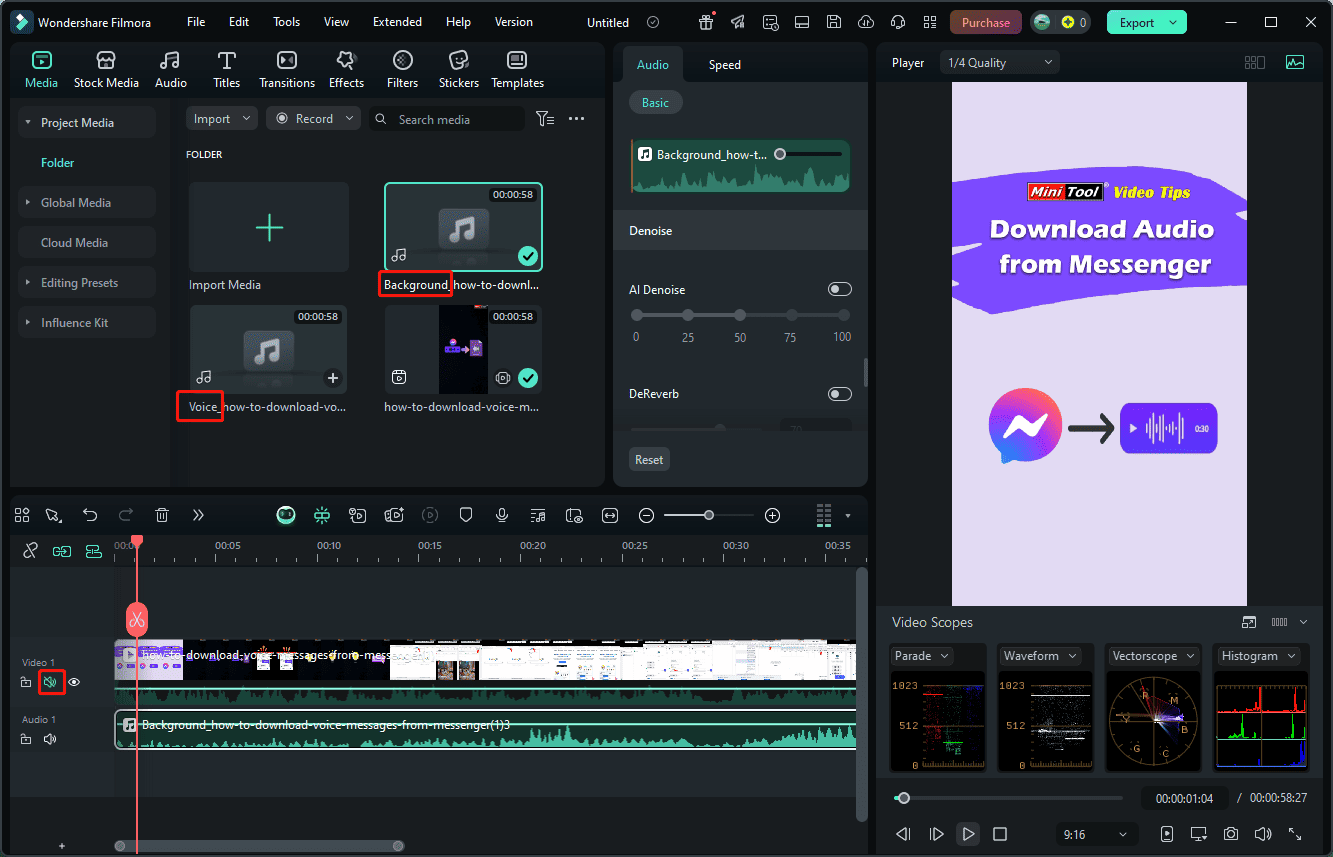Open the Transitions library
The image size is (1333, 857).
tap(287, 70)
